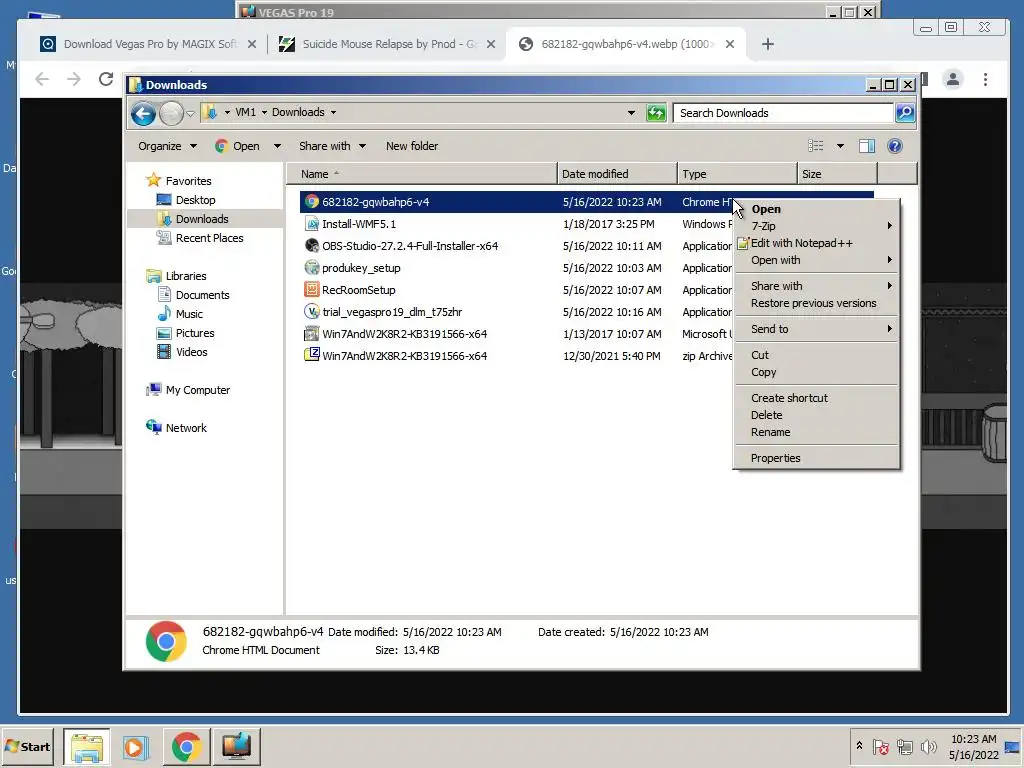This screenshot has width=1024, height=768.
Task: Click RecRoomSetup file icon
Action: [312, 290]
